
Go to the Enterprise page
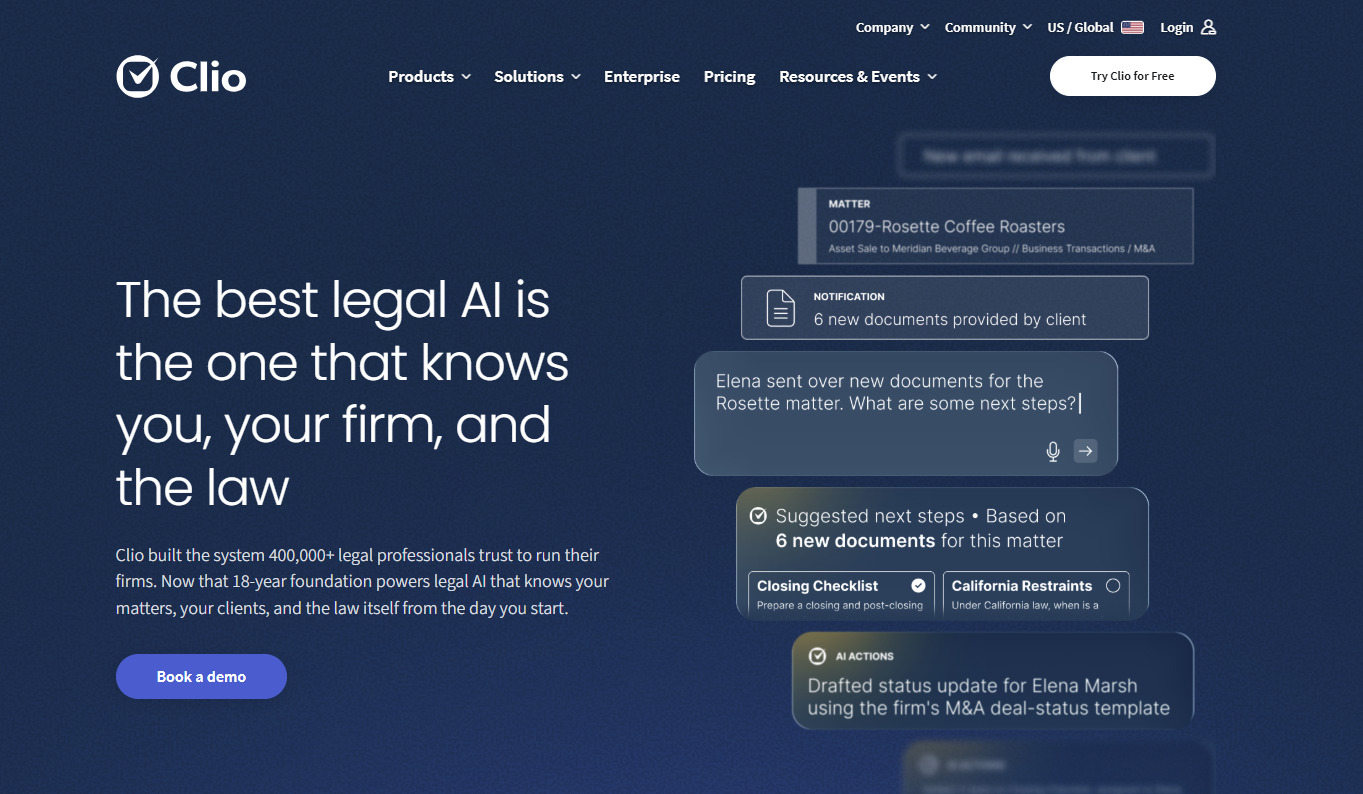(642, 77)
